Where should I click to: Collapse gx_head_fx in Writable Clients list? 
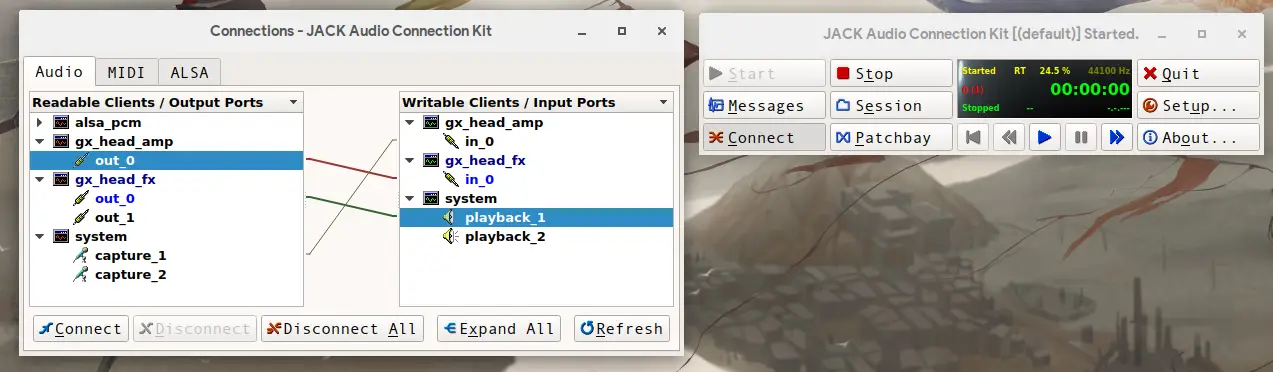coord(409,160)
